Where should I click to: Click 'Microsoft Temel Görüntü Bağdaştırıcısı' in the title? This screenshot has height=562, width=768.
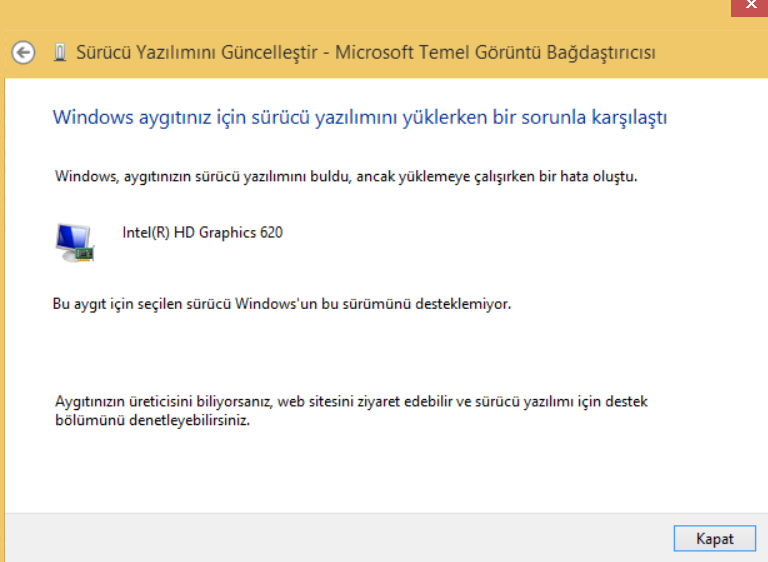496,52
